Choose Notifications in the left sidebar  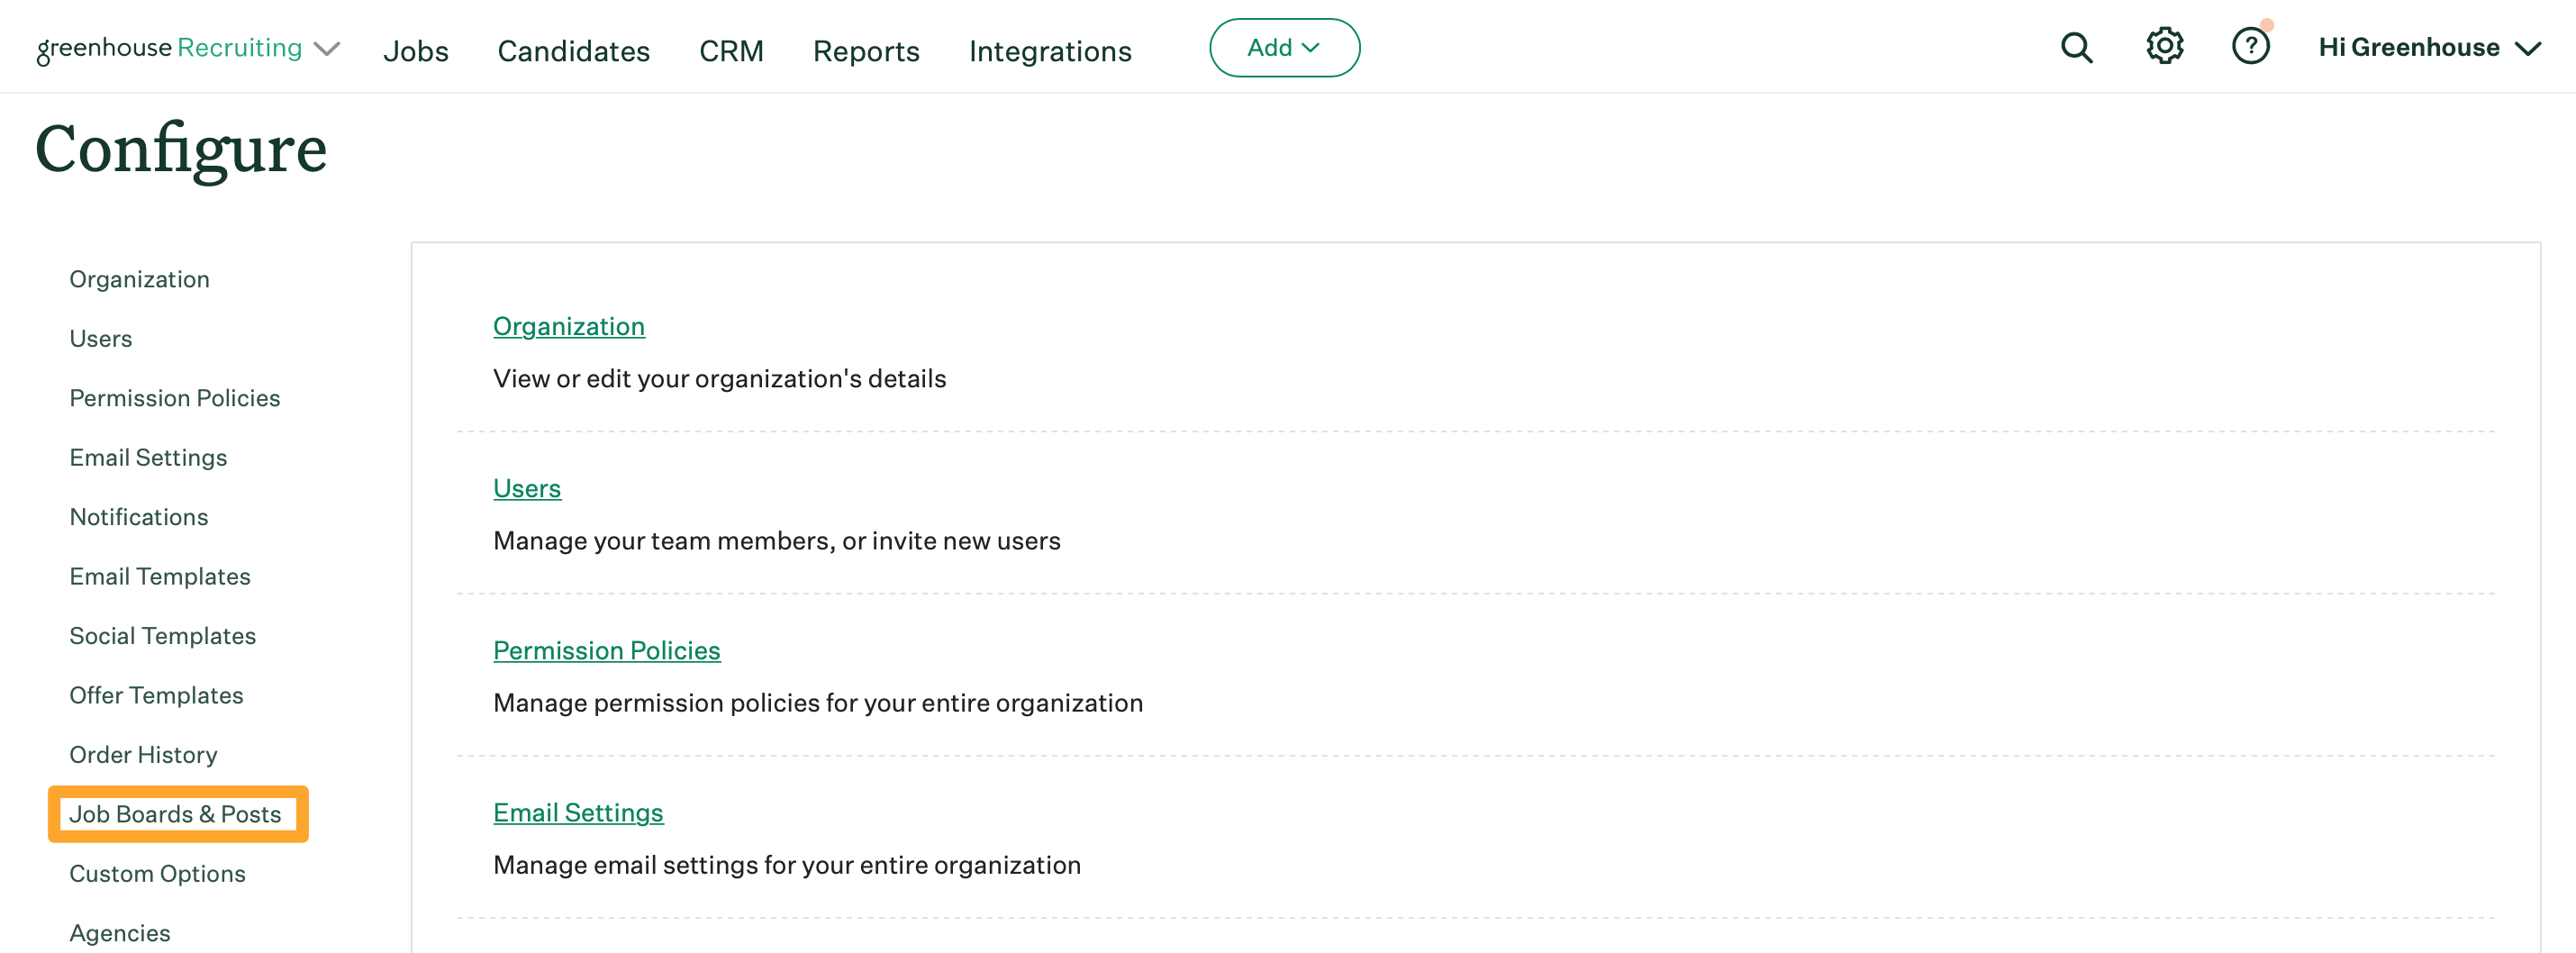tap(139, 517)
